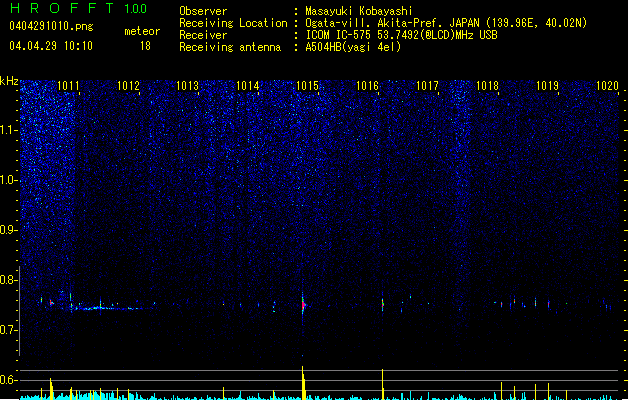Image resolution: width=629 pixels, height=400 pixels.
Task: Click the 1019 time marker
Action: click(x=547, y=86)
